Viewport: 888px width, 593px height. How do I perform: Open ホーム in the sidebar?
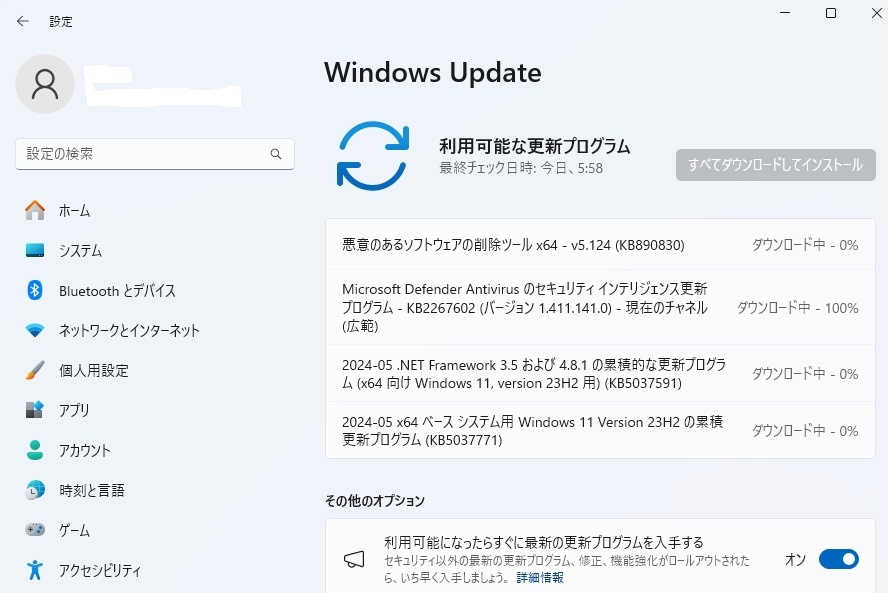(x=74, y=210)
